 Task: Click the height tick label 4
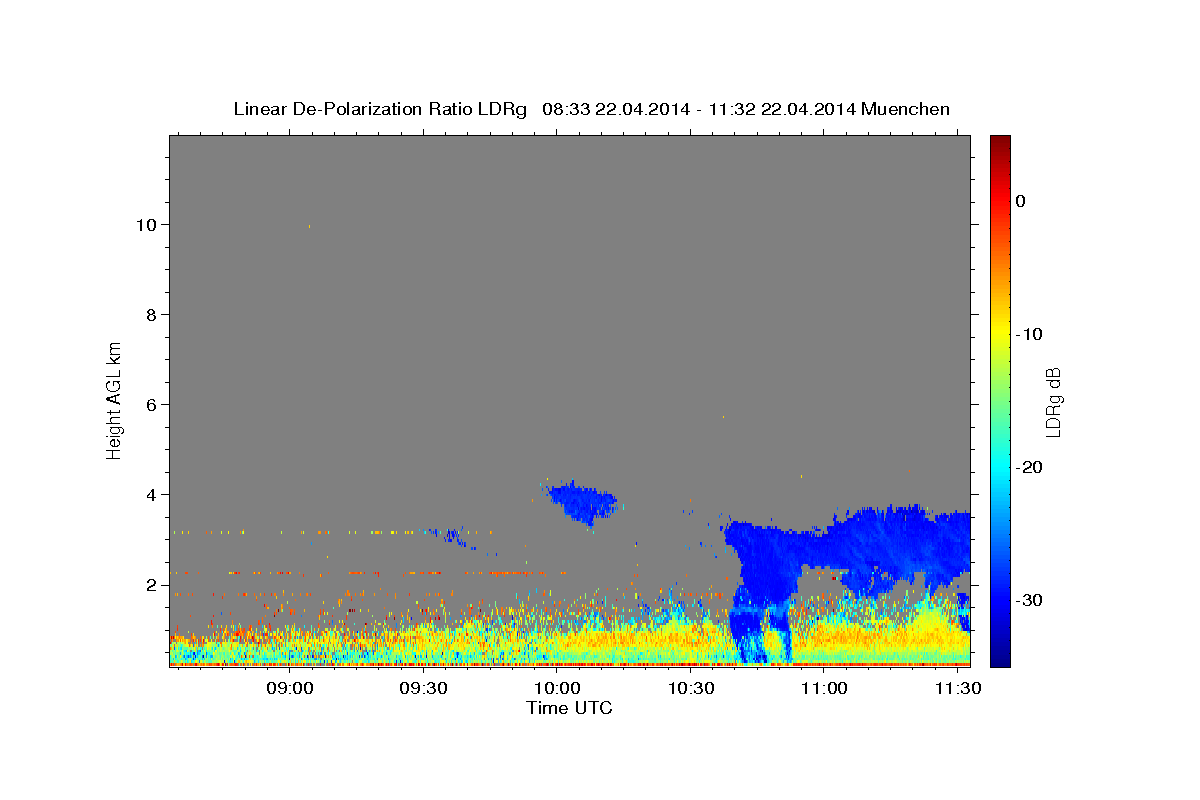153,495
